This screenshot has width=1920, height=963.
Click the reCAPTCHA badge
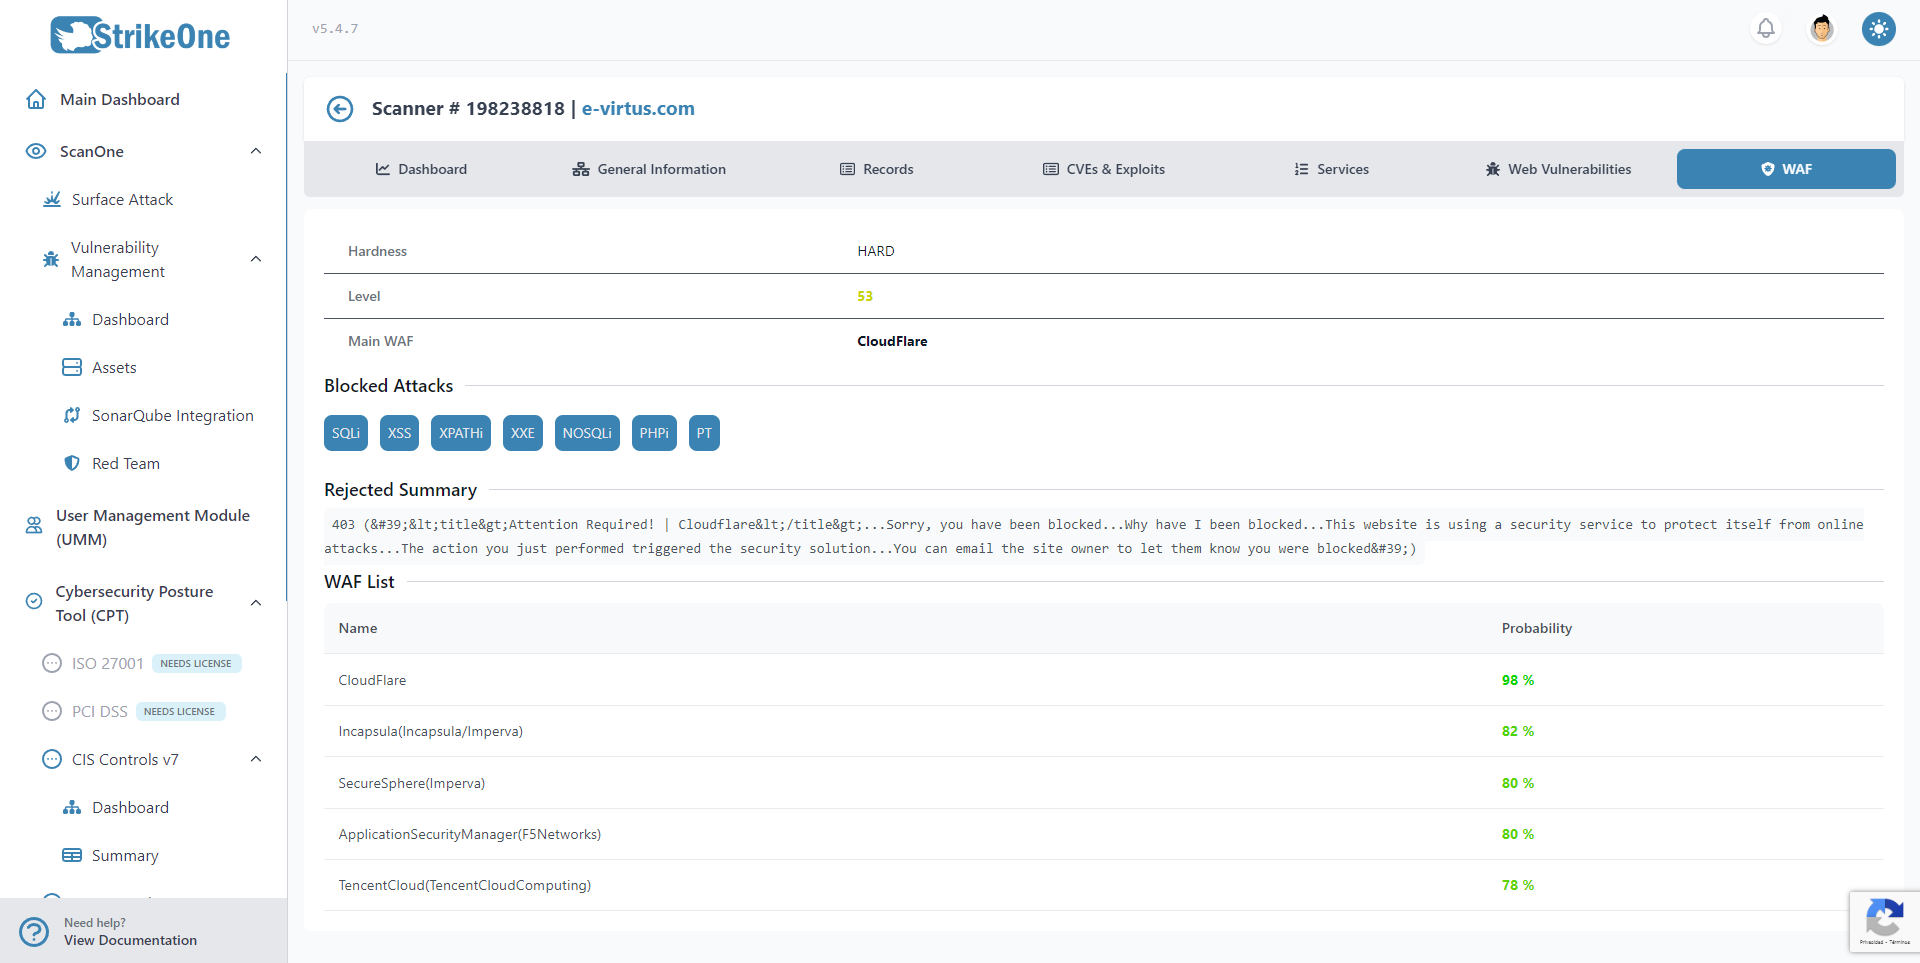click(1884, 921)
